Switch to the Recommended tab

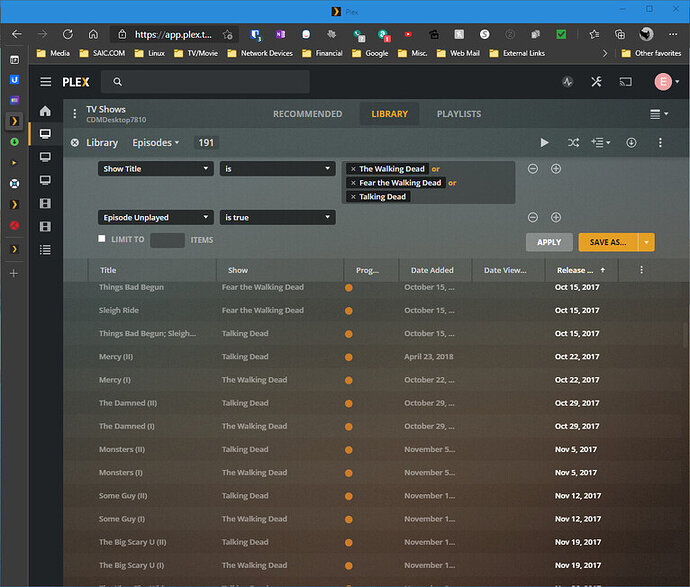308,114
